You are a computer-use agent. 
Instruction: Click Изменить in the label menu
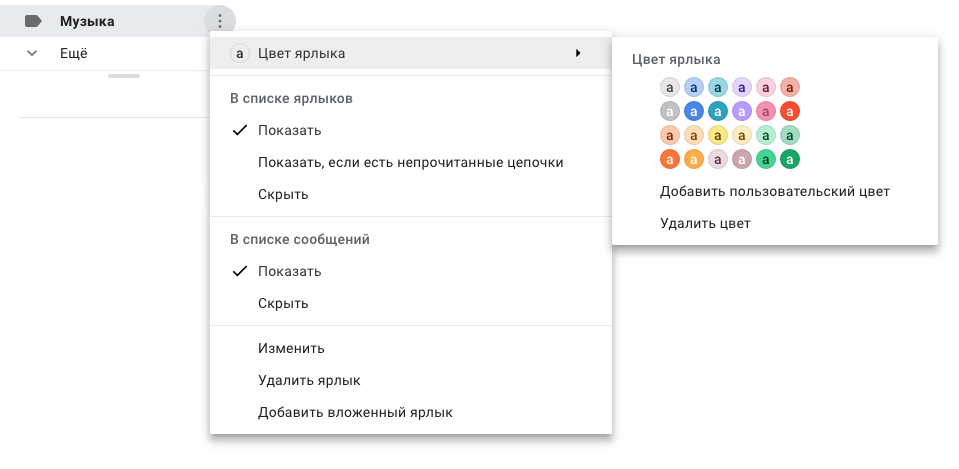tap(291, 349)
